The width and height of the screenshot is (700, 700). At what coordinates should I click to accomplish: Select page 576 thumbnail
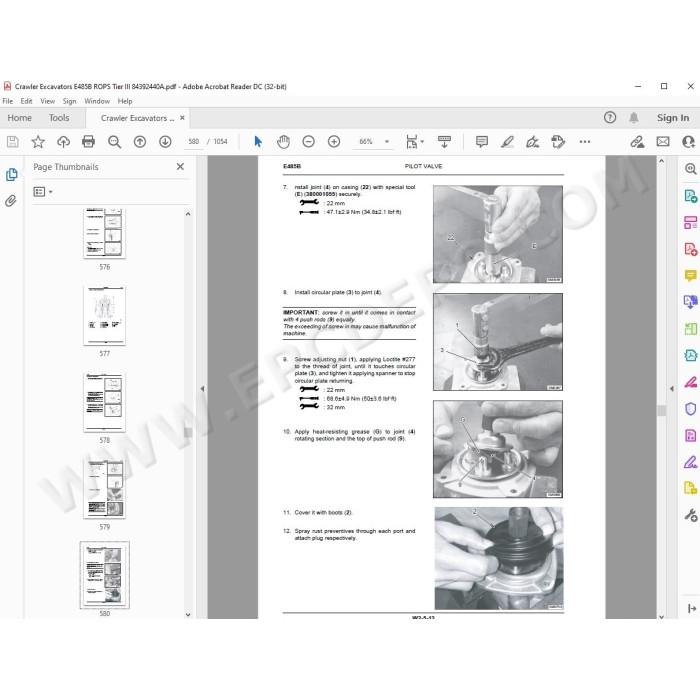click(x=104, y=233)
